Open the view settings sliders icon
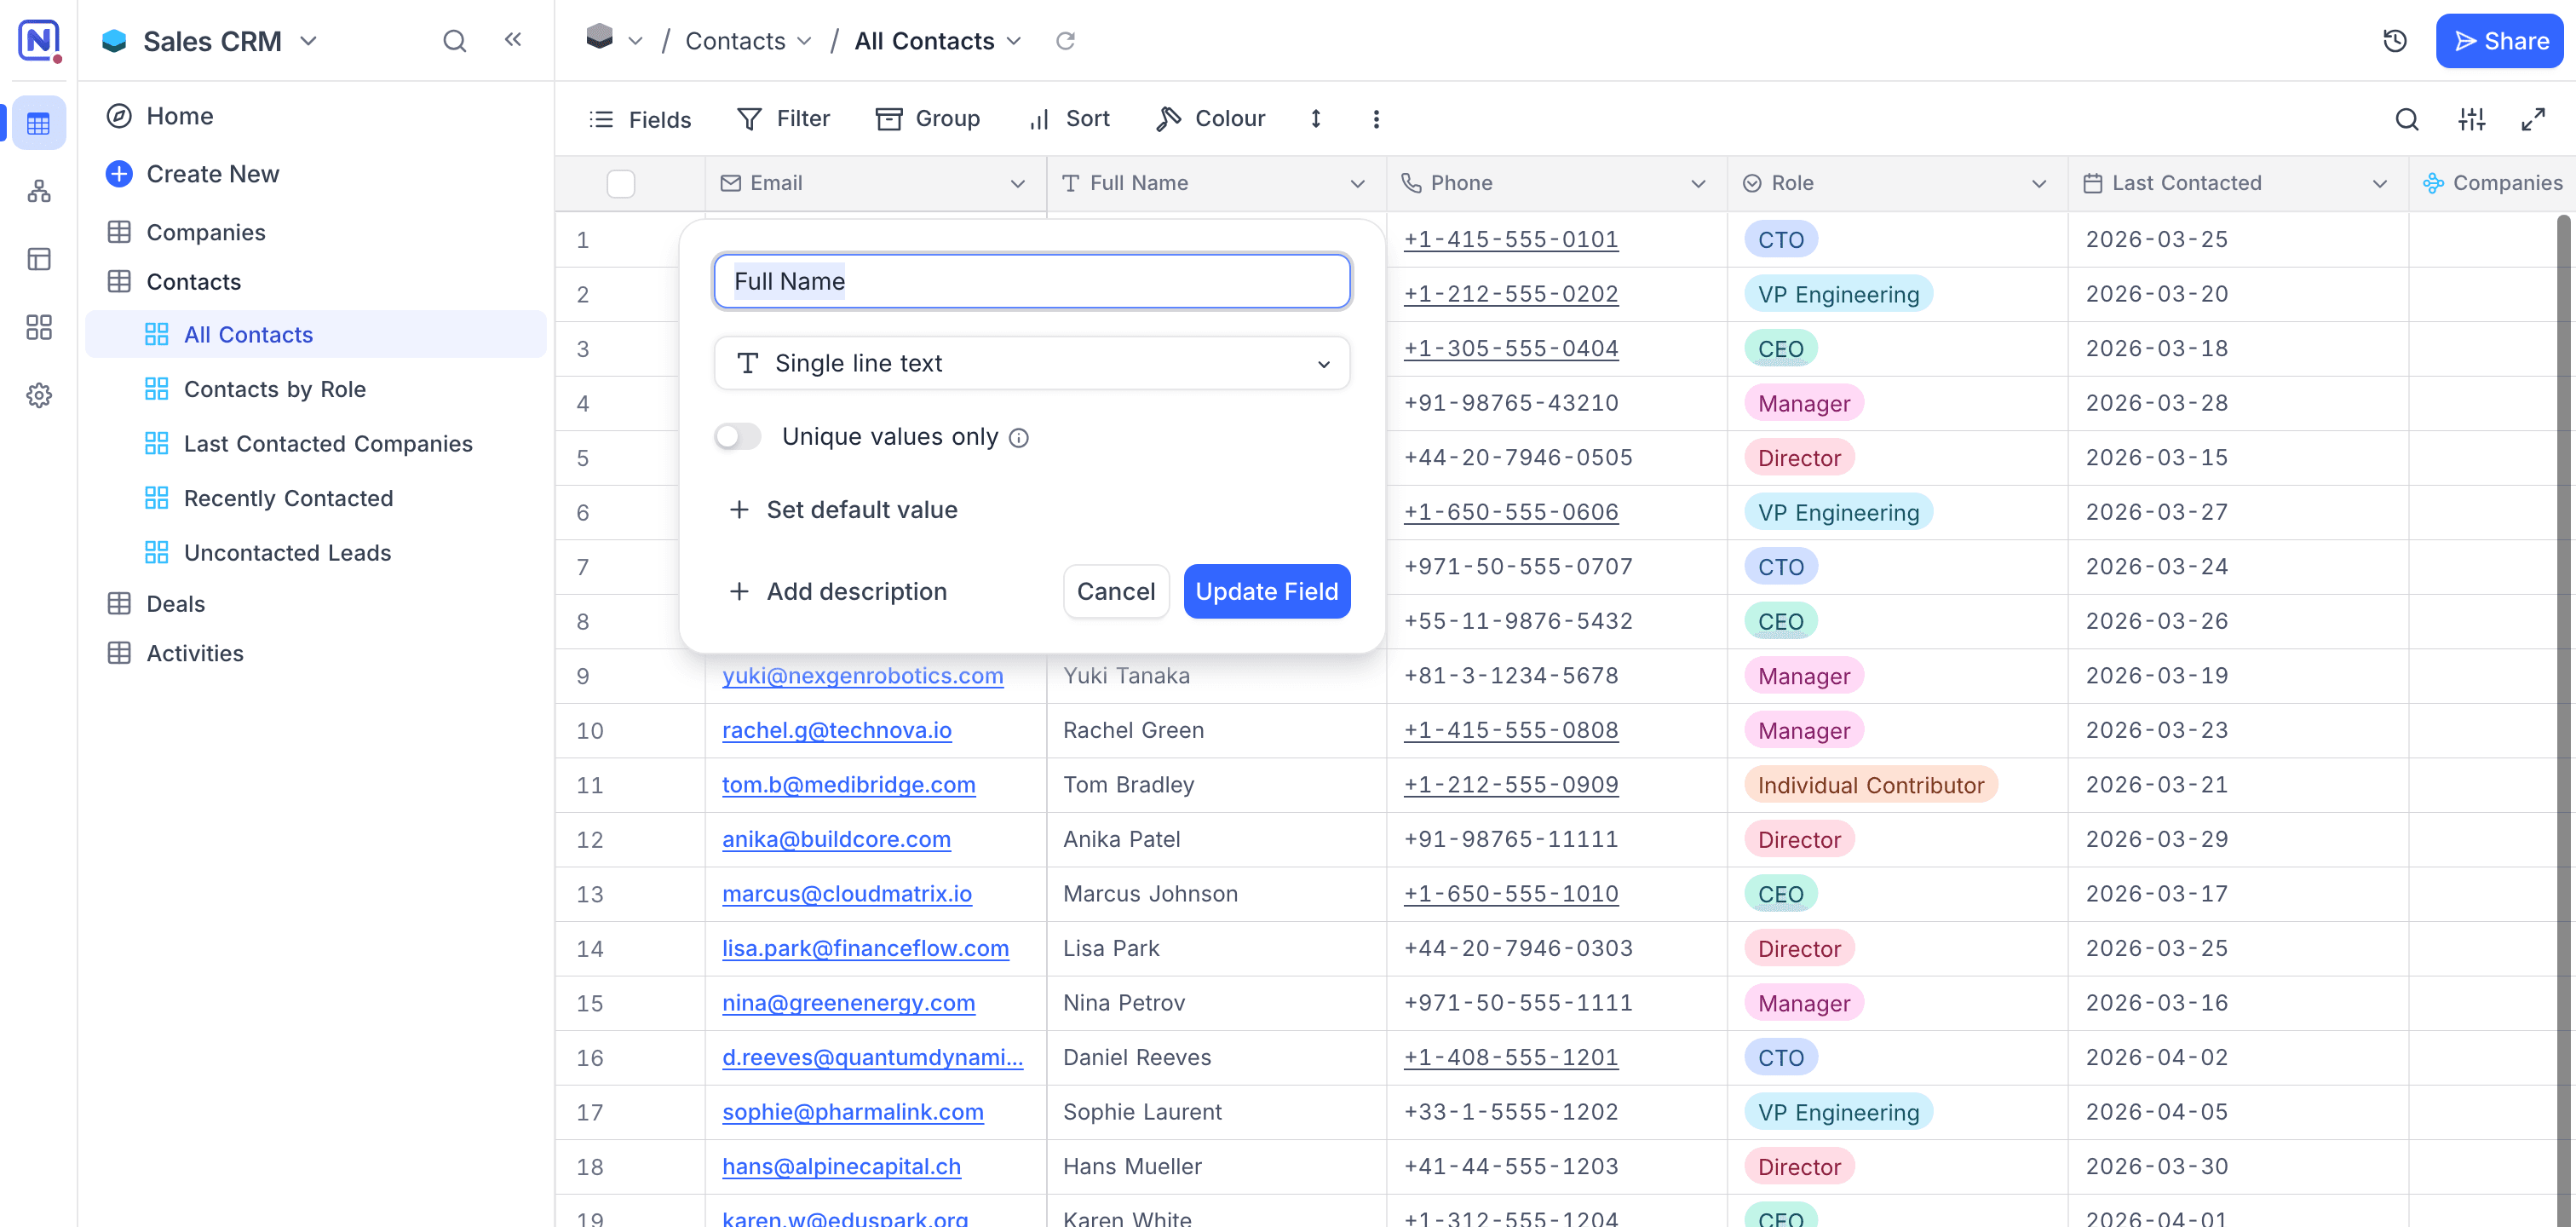The height and width of the screenshot is (1227, 2576). point(2472,119)
